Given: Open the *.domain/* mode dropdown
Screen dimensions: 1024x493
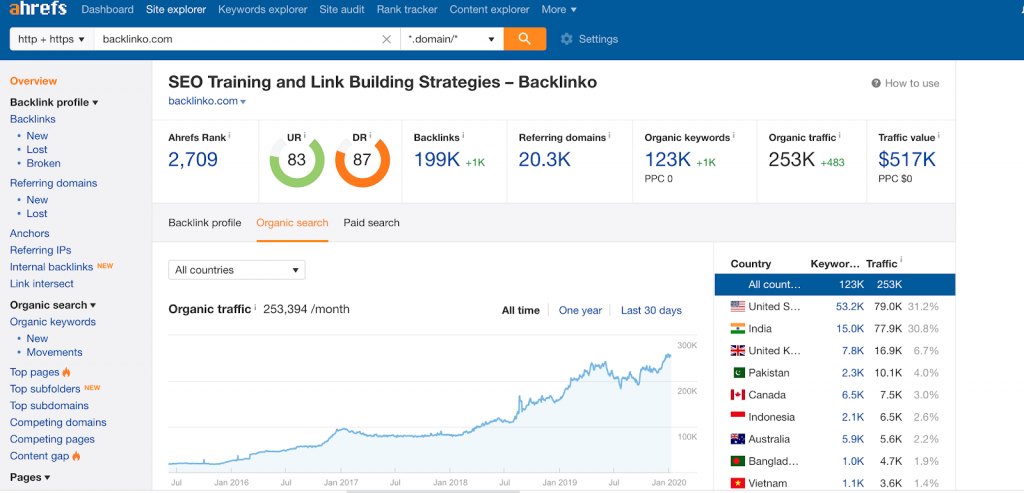Looking at the screenshot, I should 451,39.
